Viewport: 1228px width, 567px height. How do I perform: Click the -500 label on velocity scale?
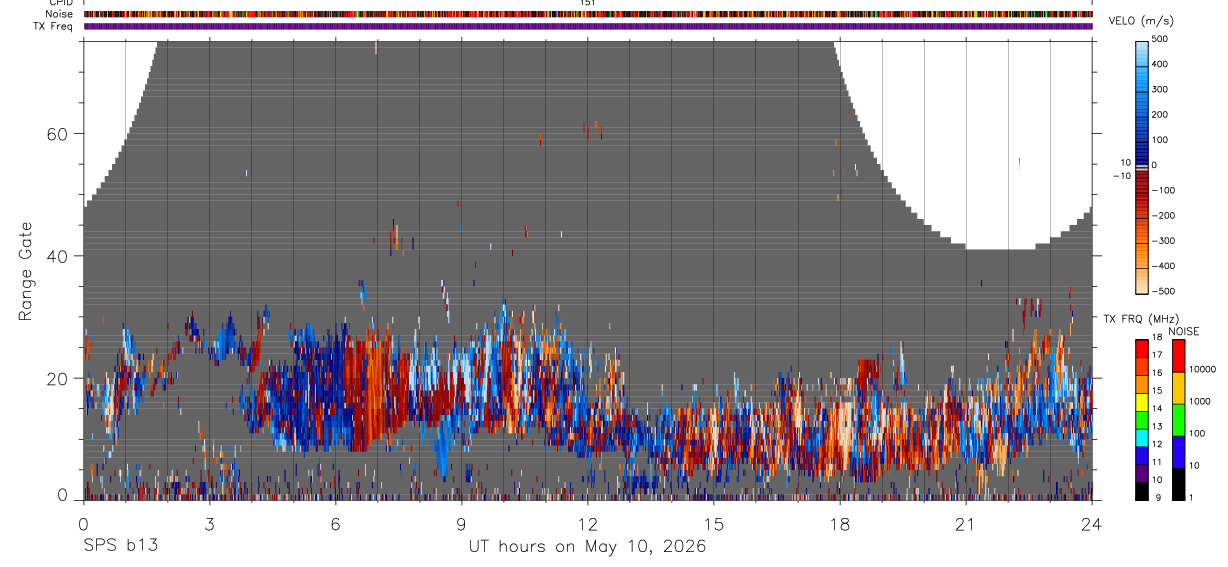1164,291
